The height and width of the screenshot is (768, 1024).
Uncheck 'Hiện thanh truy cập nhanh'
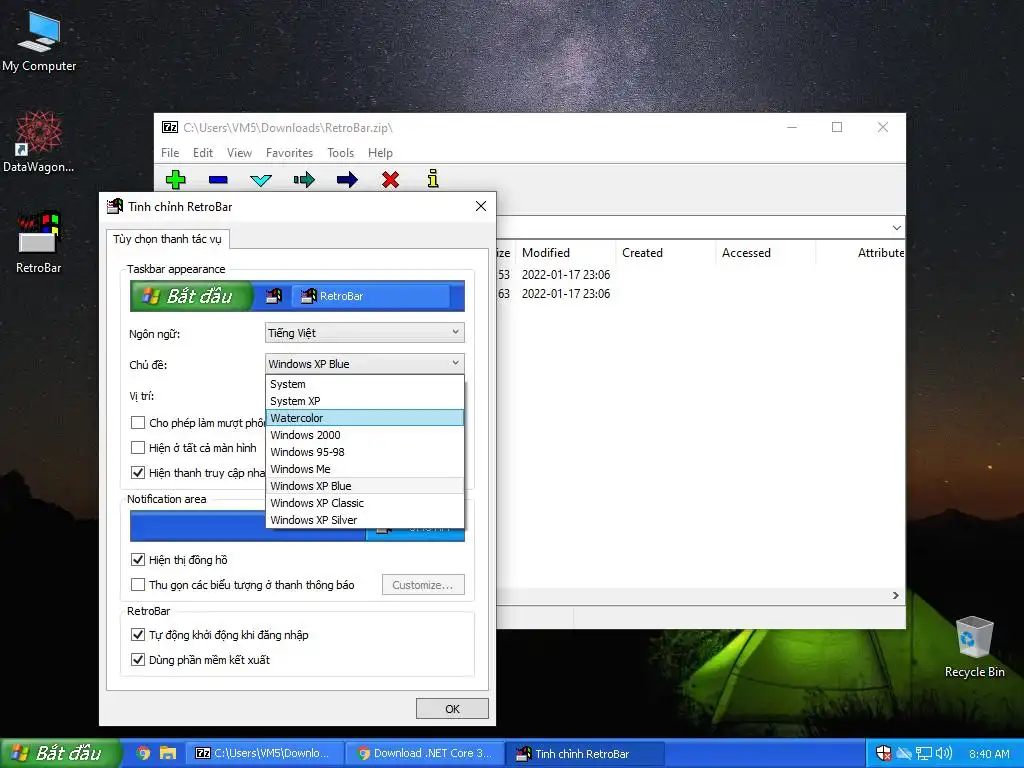pyautogui.click(x=138, y=472)
